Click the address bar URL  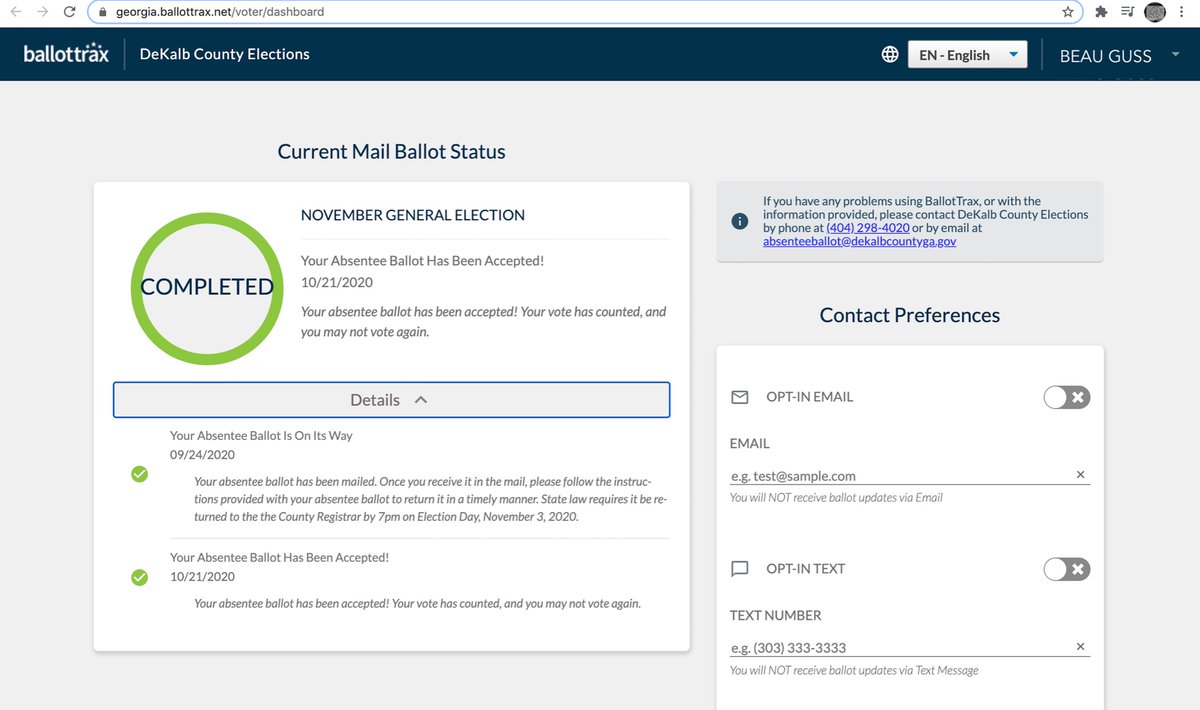222,12
